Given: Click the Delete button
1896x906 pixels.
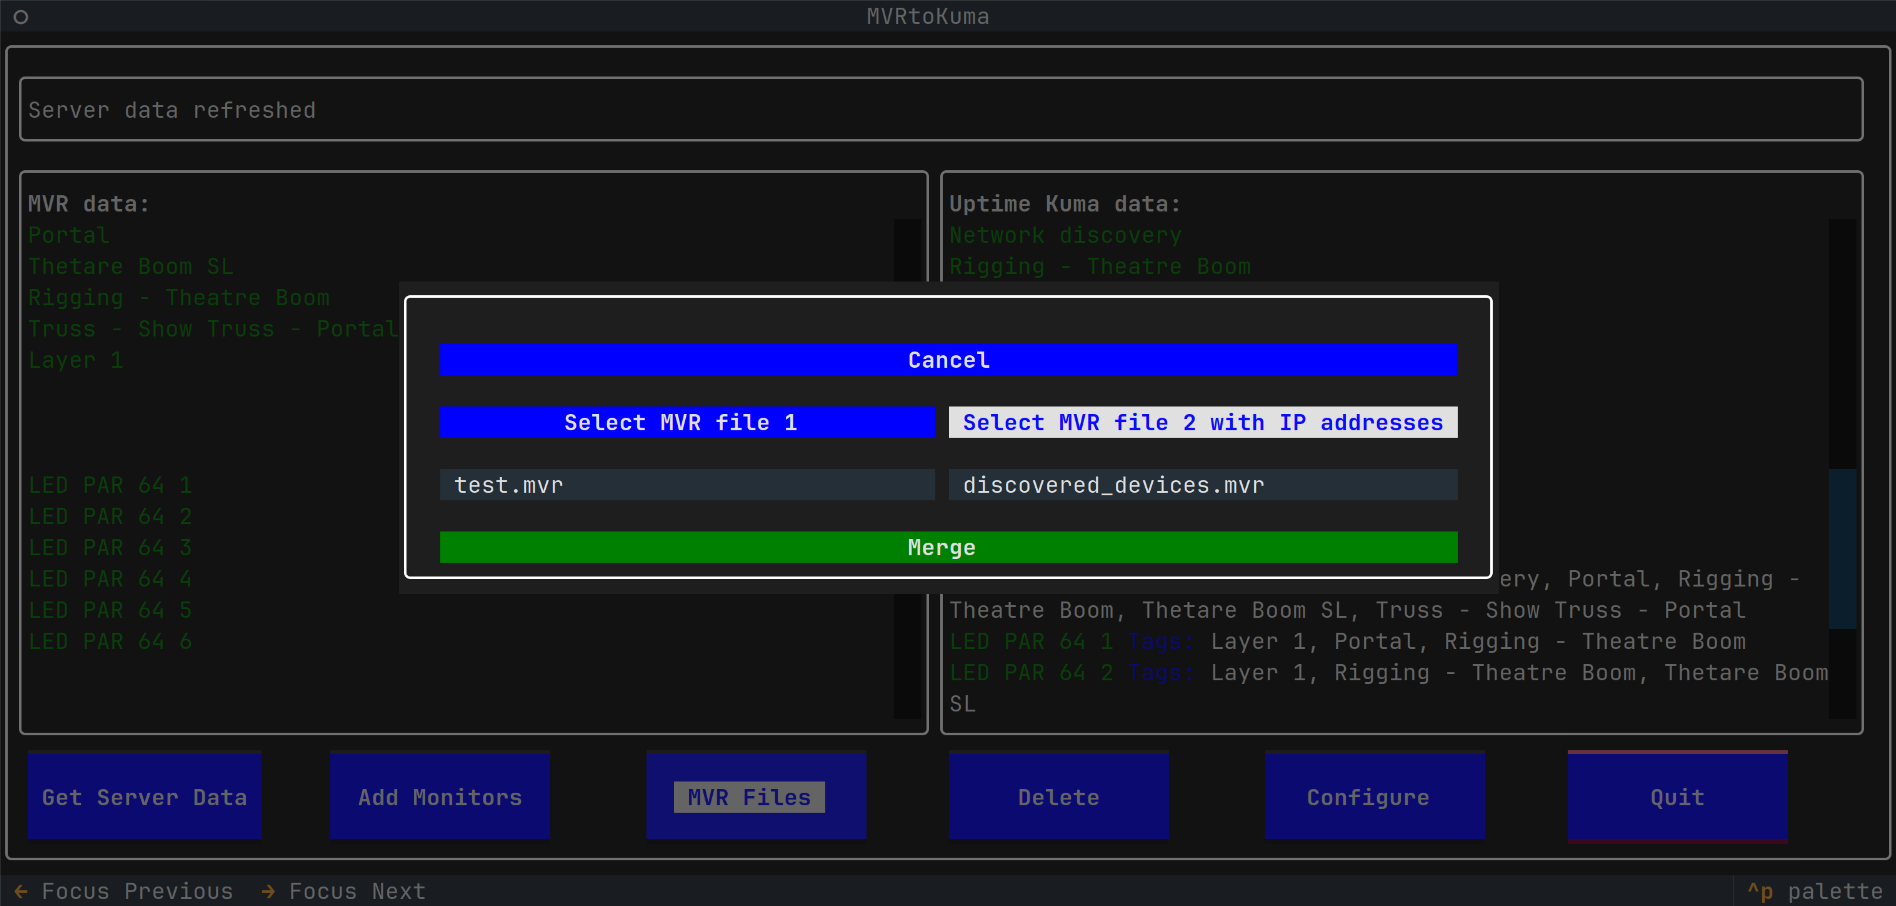Looking at the screenshot, I should tap(1059, 797).
